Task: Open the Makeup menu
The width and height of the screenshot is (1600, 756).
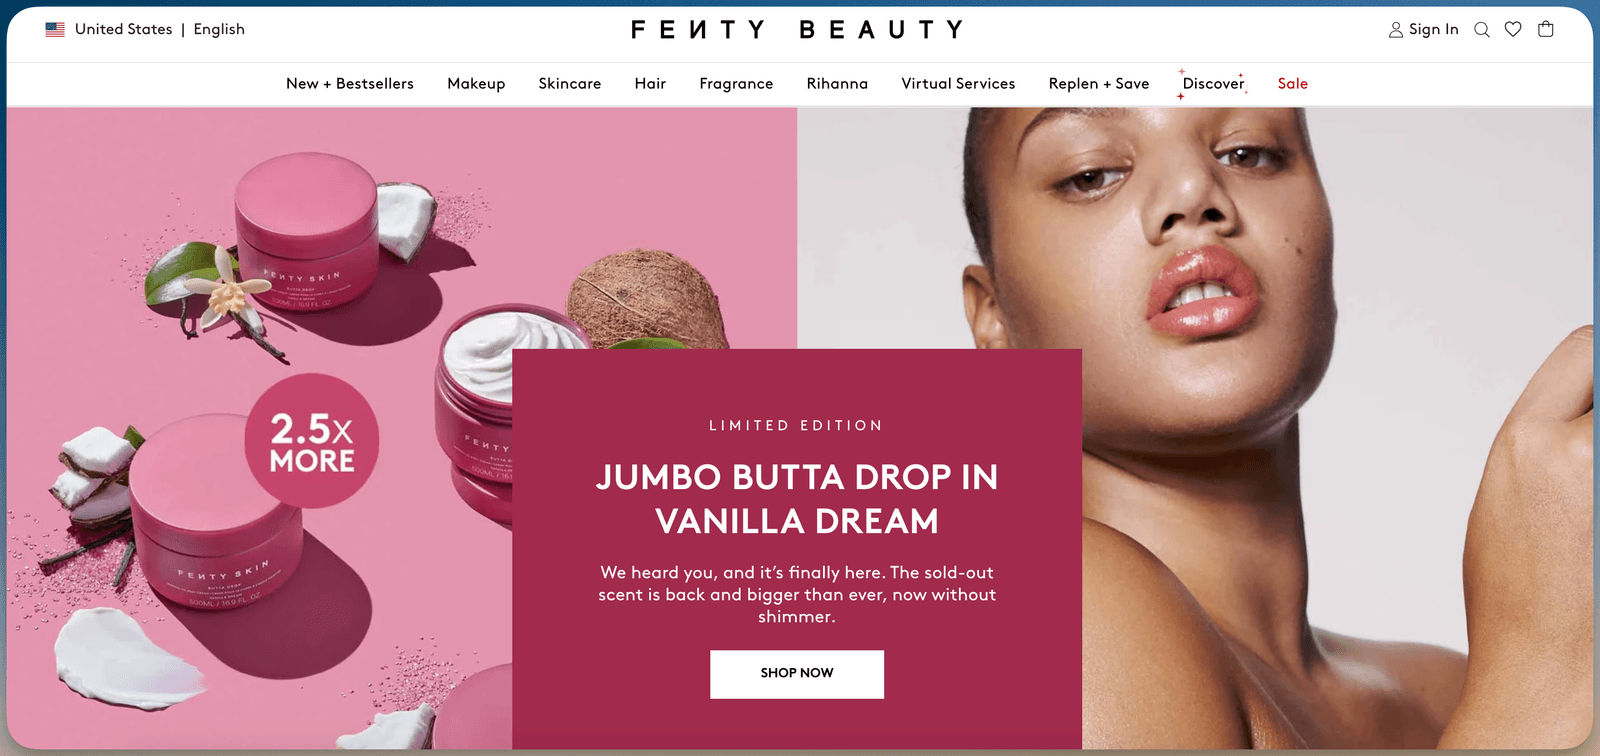Action: coord(476,83)
